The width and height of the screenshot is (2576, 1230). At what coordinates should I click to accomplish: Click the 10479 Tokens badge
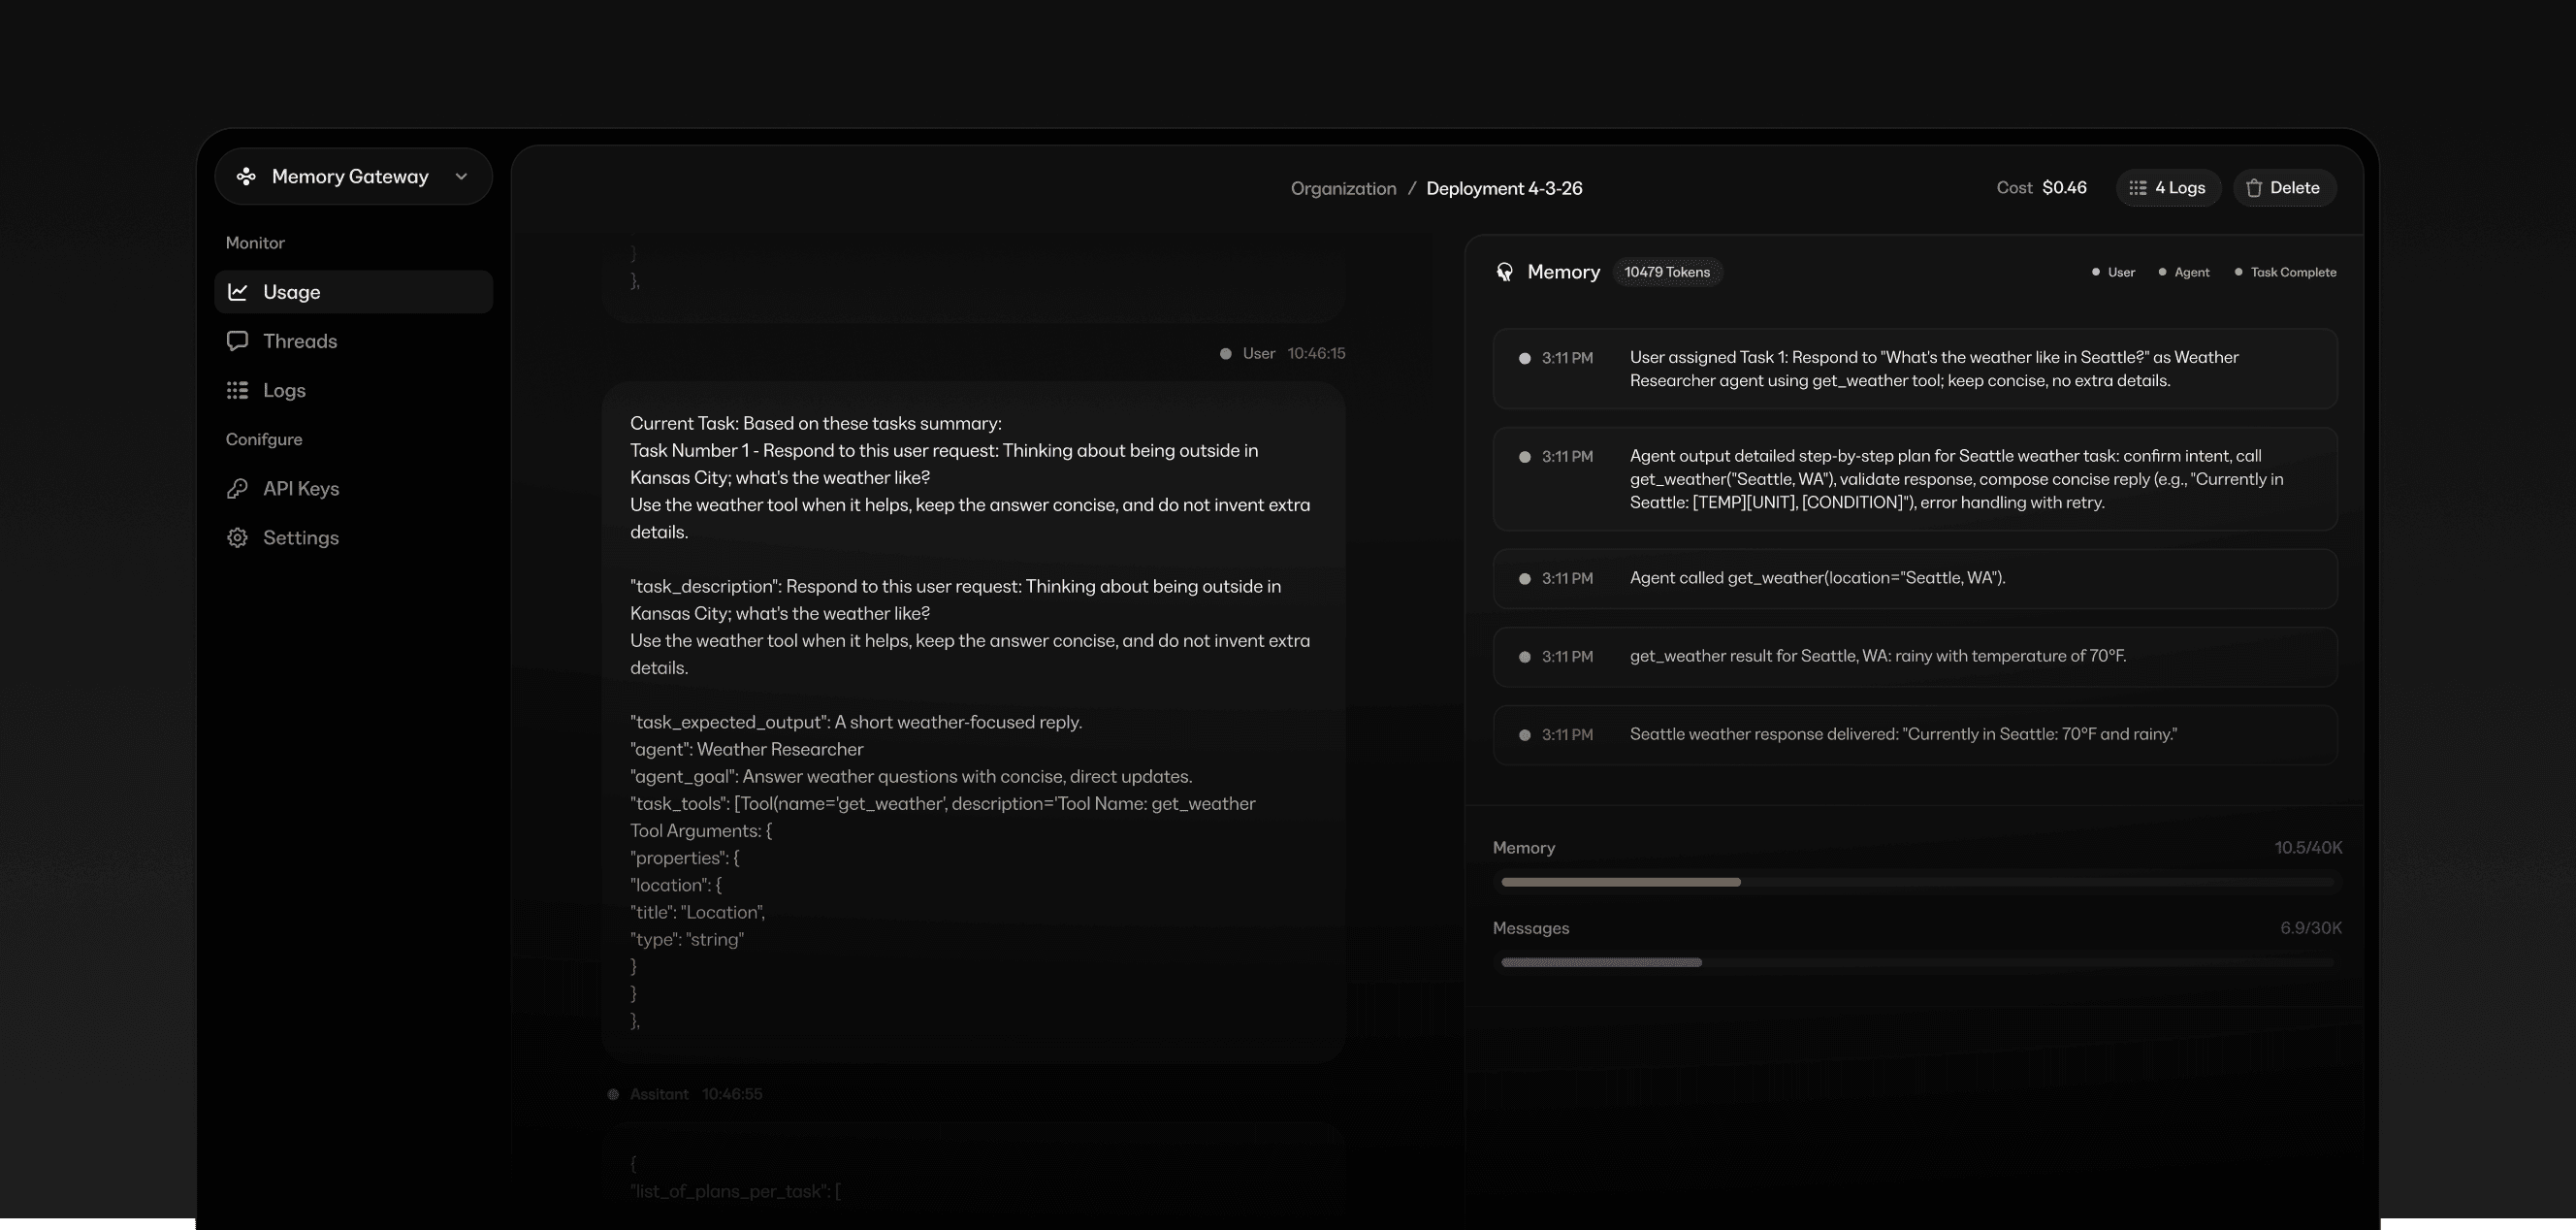coord(1666,272)
